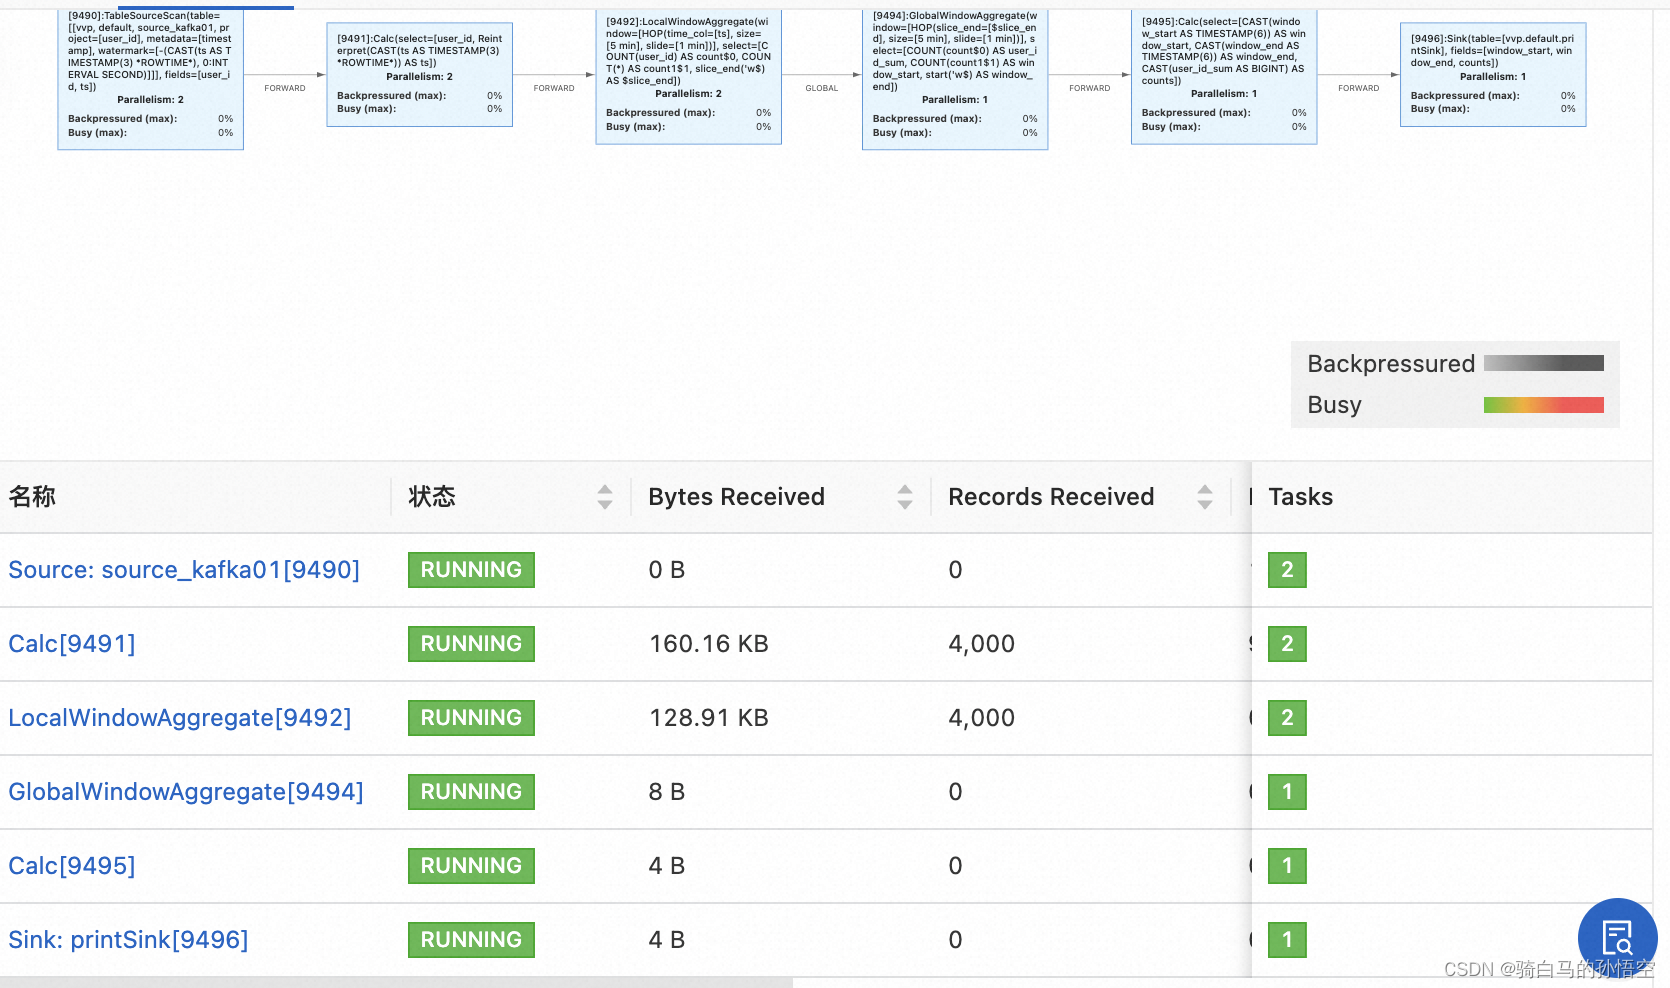Viewport: 1670px width, 988px height.
Task: Click RUNNING status badge for Source row
Action: pyautogui.click(x=471, y=570)
